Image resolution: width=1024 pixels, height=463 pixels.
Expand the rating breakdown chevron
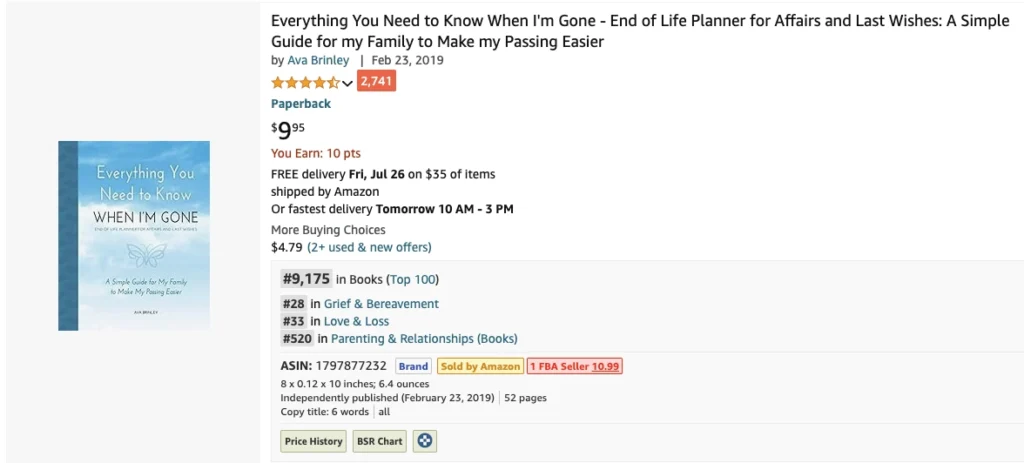click(347, 83)
